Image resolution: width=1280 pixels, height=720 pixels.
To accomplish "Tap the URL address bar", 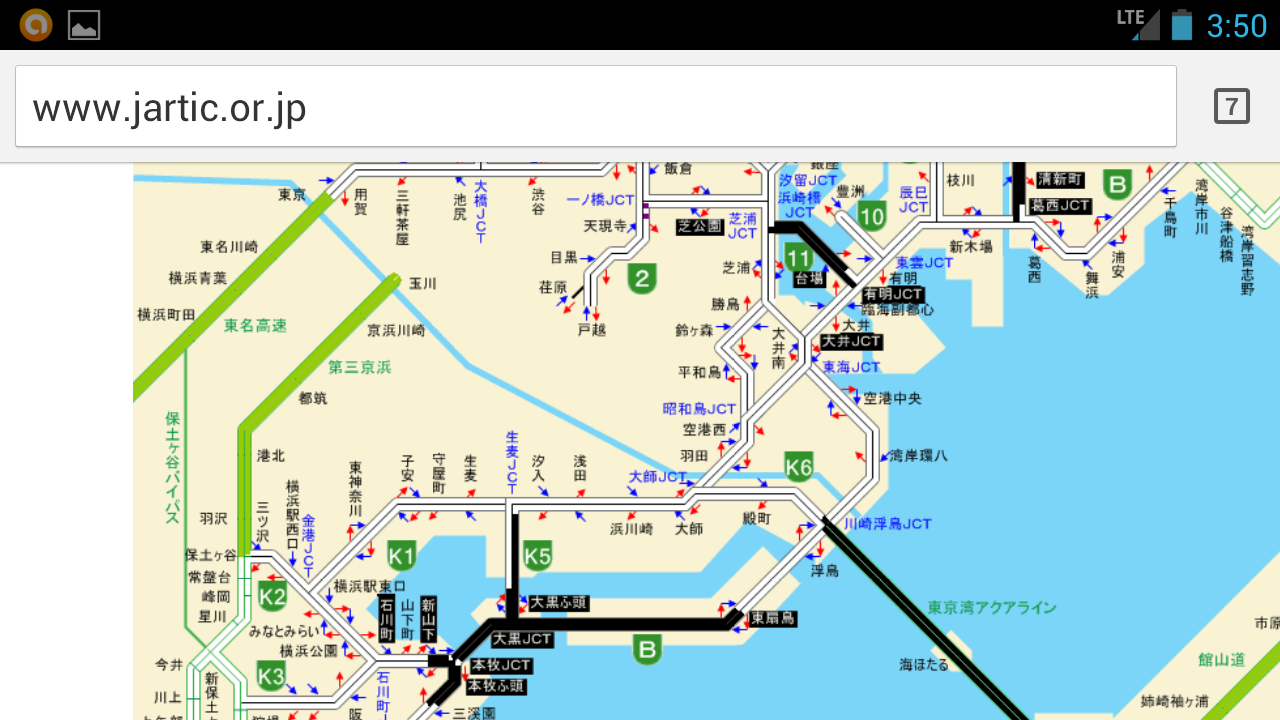I will 595,107.
